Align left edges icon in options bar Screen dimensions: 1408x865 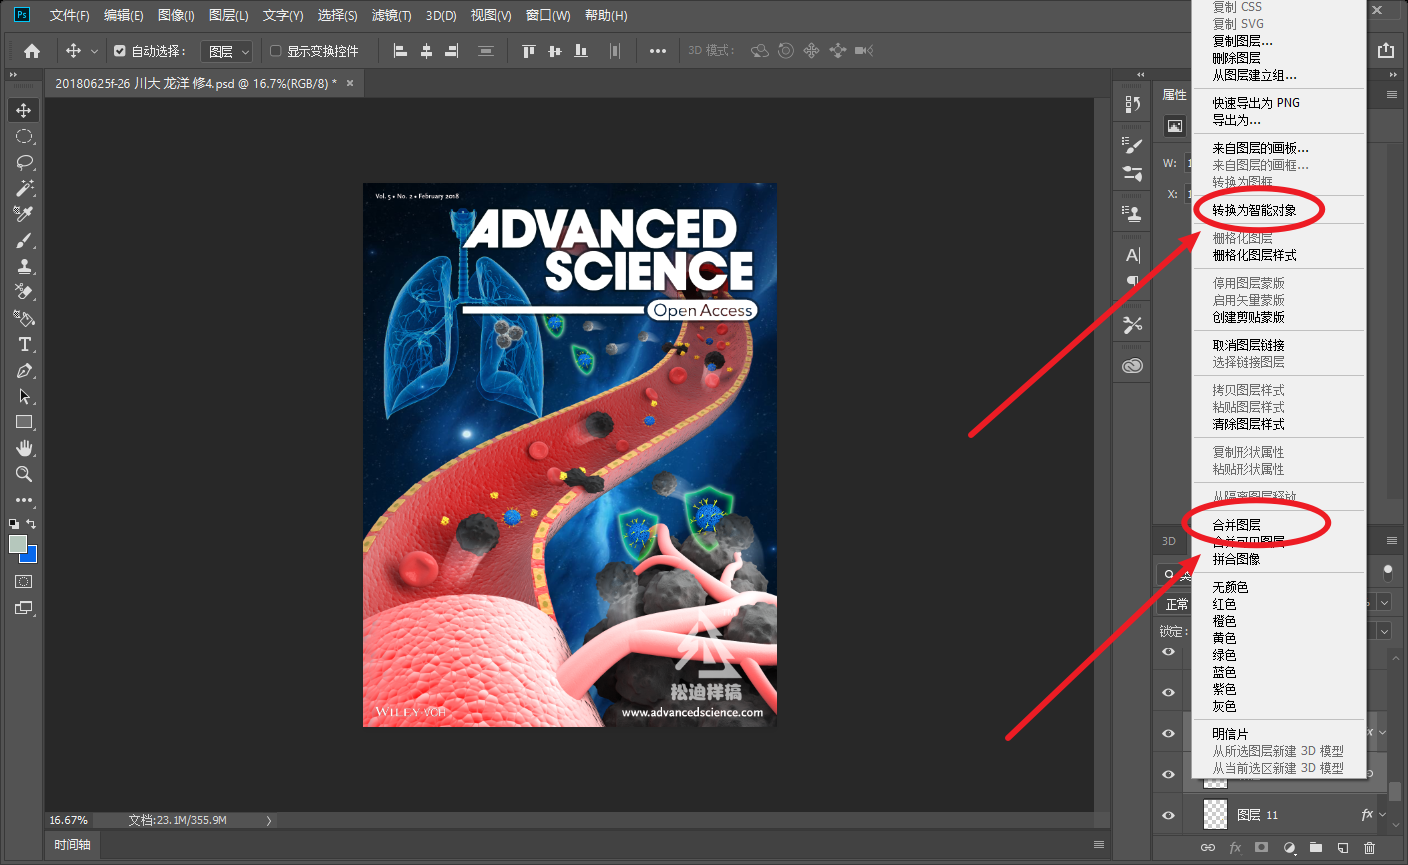pos(400,51)
